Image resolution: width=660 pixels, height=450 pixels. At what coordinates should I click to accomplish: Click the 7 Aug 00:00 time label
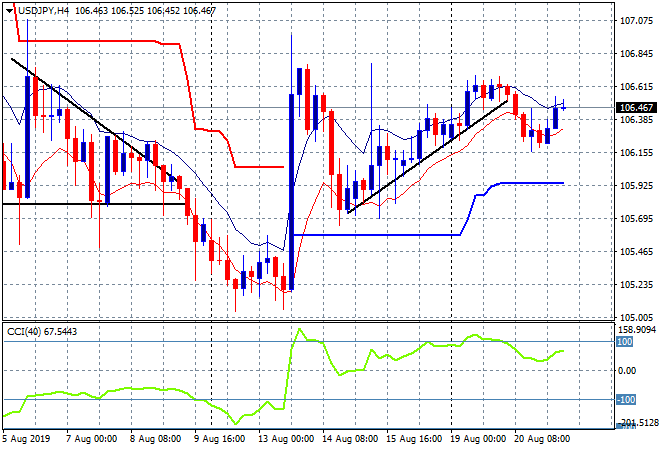pyautogui.click(x=91, y=439)
